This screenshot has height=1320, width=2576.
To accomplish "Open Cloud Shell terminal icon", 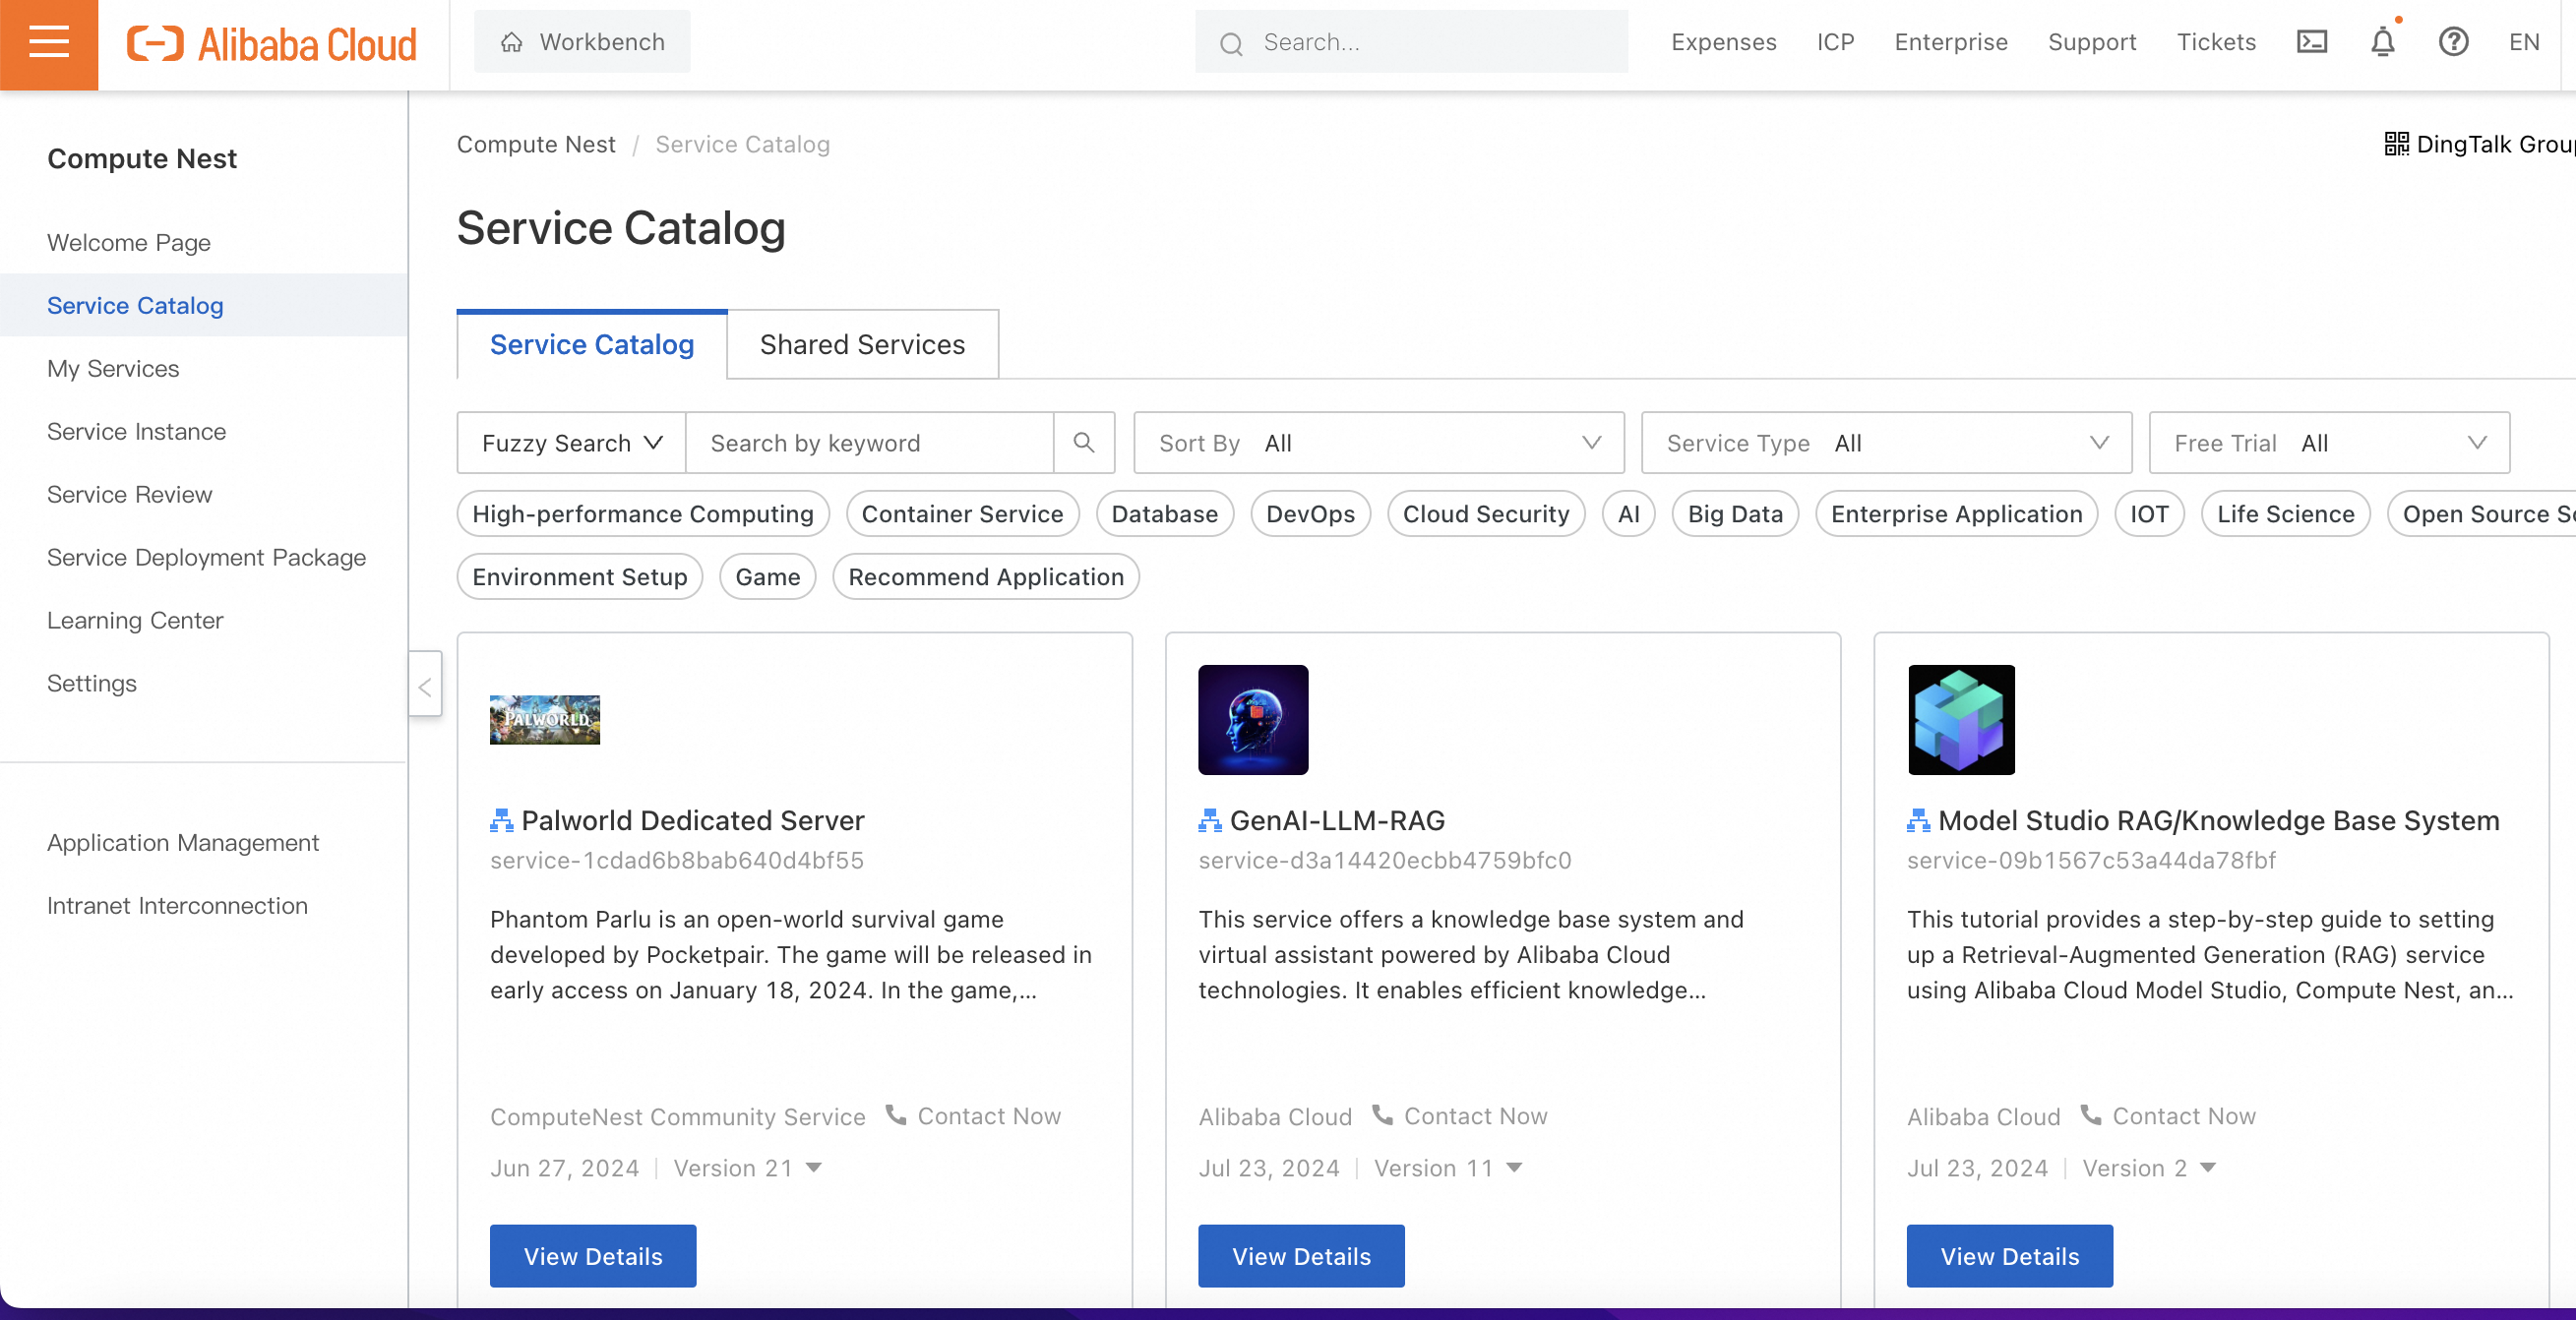I will click(x=2312, y=42).
